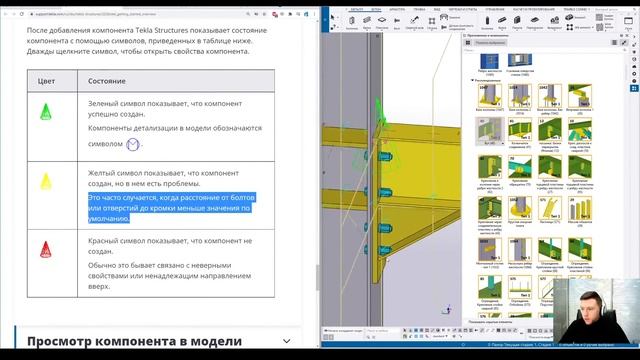Open the first ribbon tab (Steel)
640x360 pixels.
coord(357,9)
